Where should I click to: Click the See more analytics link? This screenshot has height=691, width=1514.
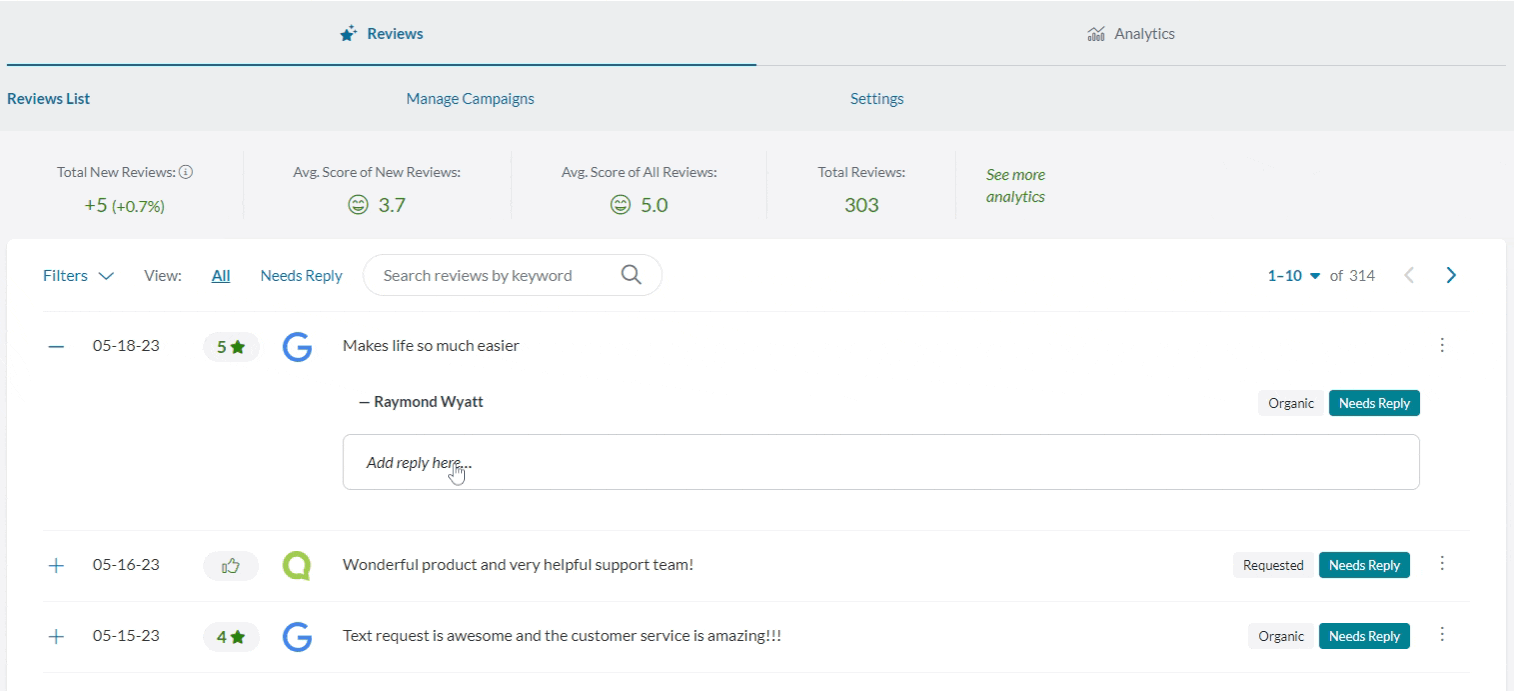click(x=1015, y=186)
